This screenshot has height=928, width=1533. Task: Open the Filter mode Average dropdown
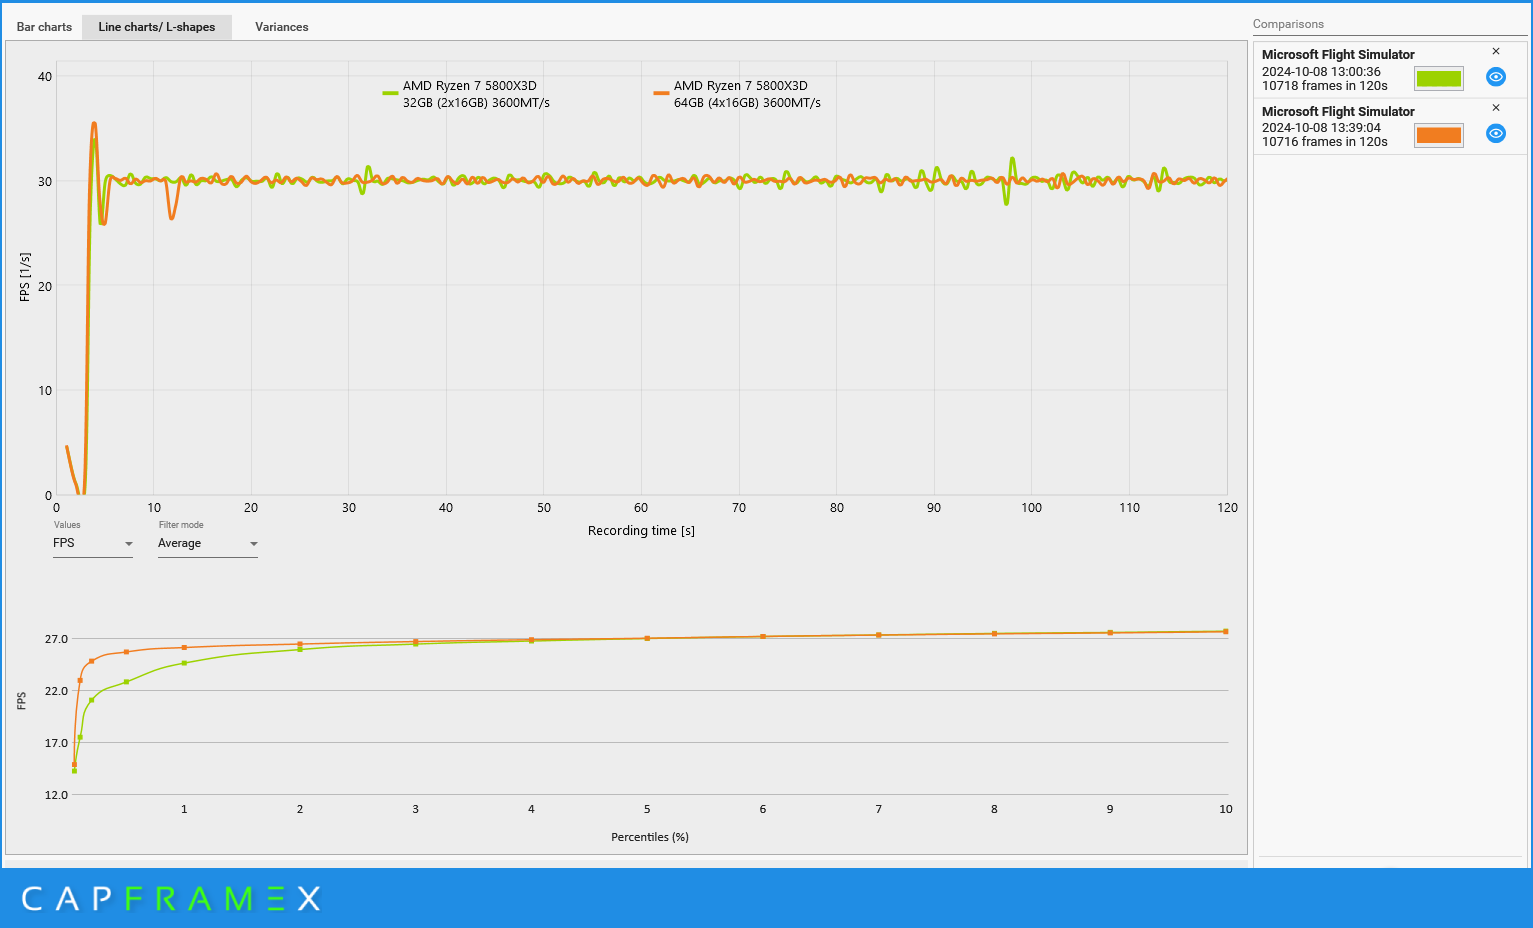tap(208, 544)
